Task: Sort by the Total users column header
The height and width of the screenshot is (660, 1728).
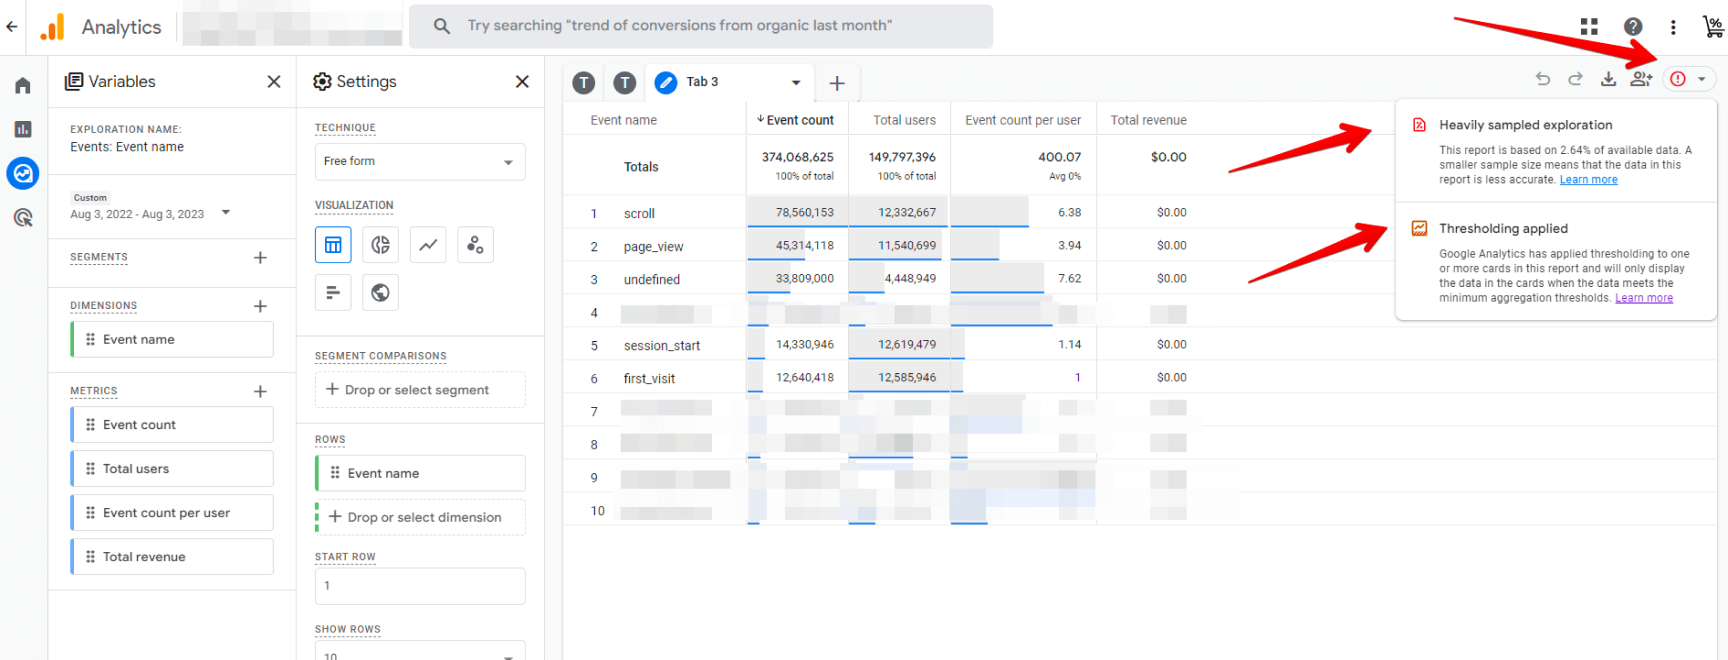Action: (x=904, y=120)
